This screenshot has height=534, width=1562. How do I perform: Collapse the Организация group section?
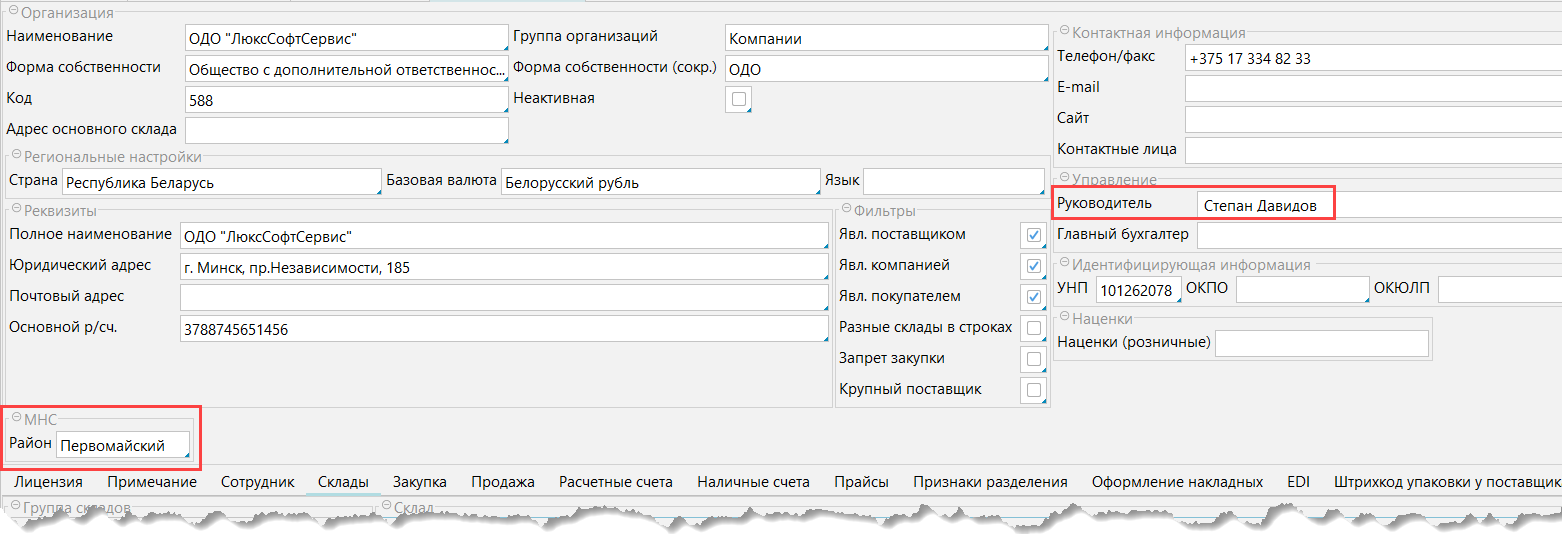coord(14,13)
